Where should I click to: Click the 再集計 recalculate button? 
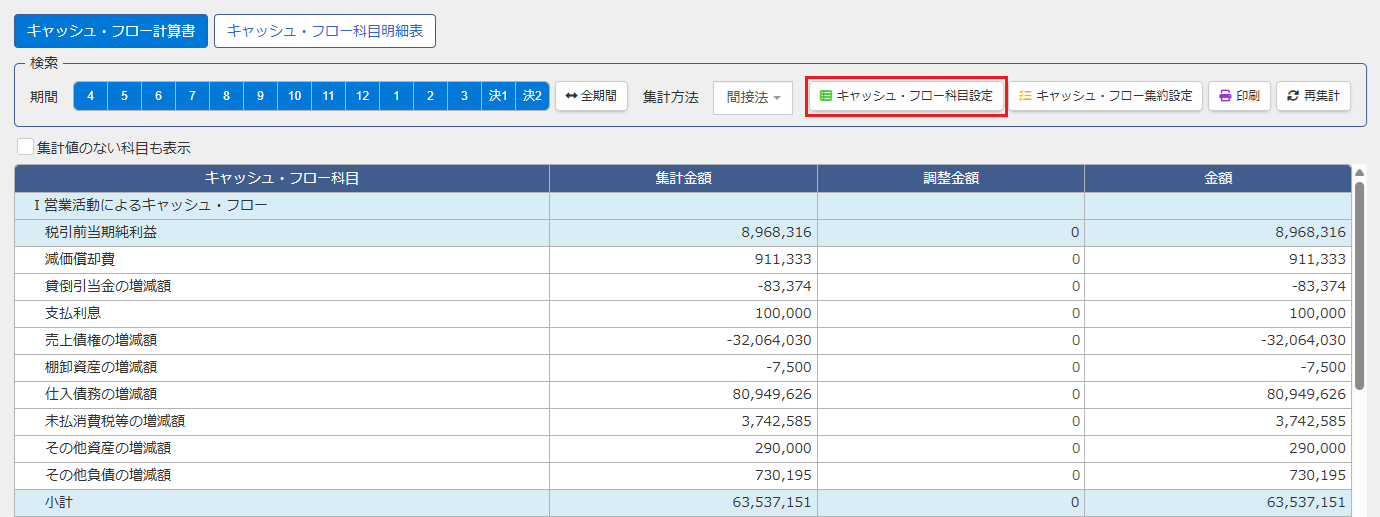tap(1313, 96)
